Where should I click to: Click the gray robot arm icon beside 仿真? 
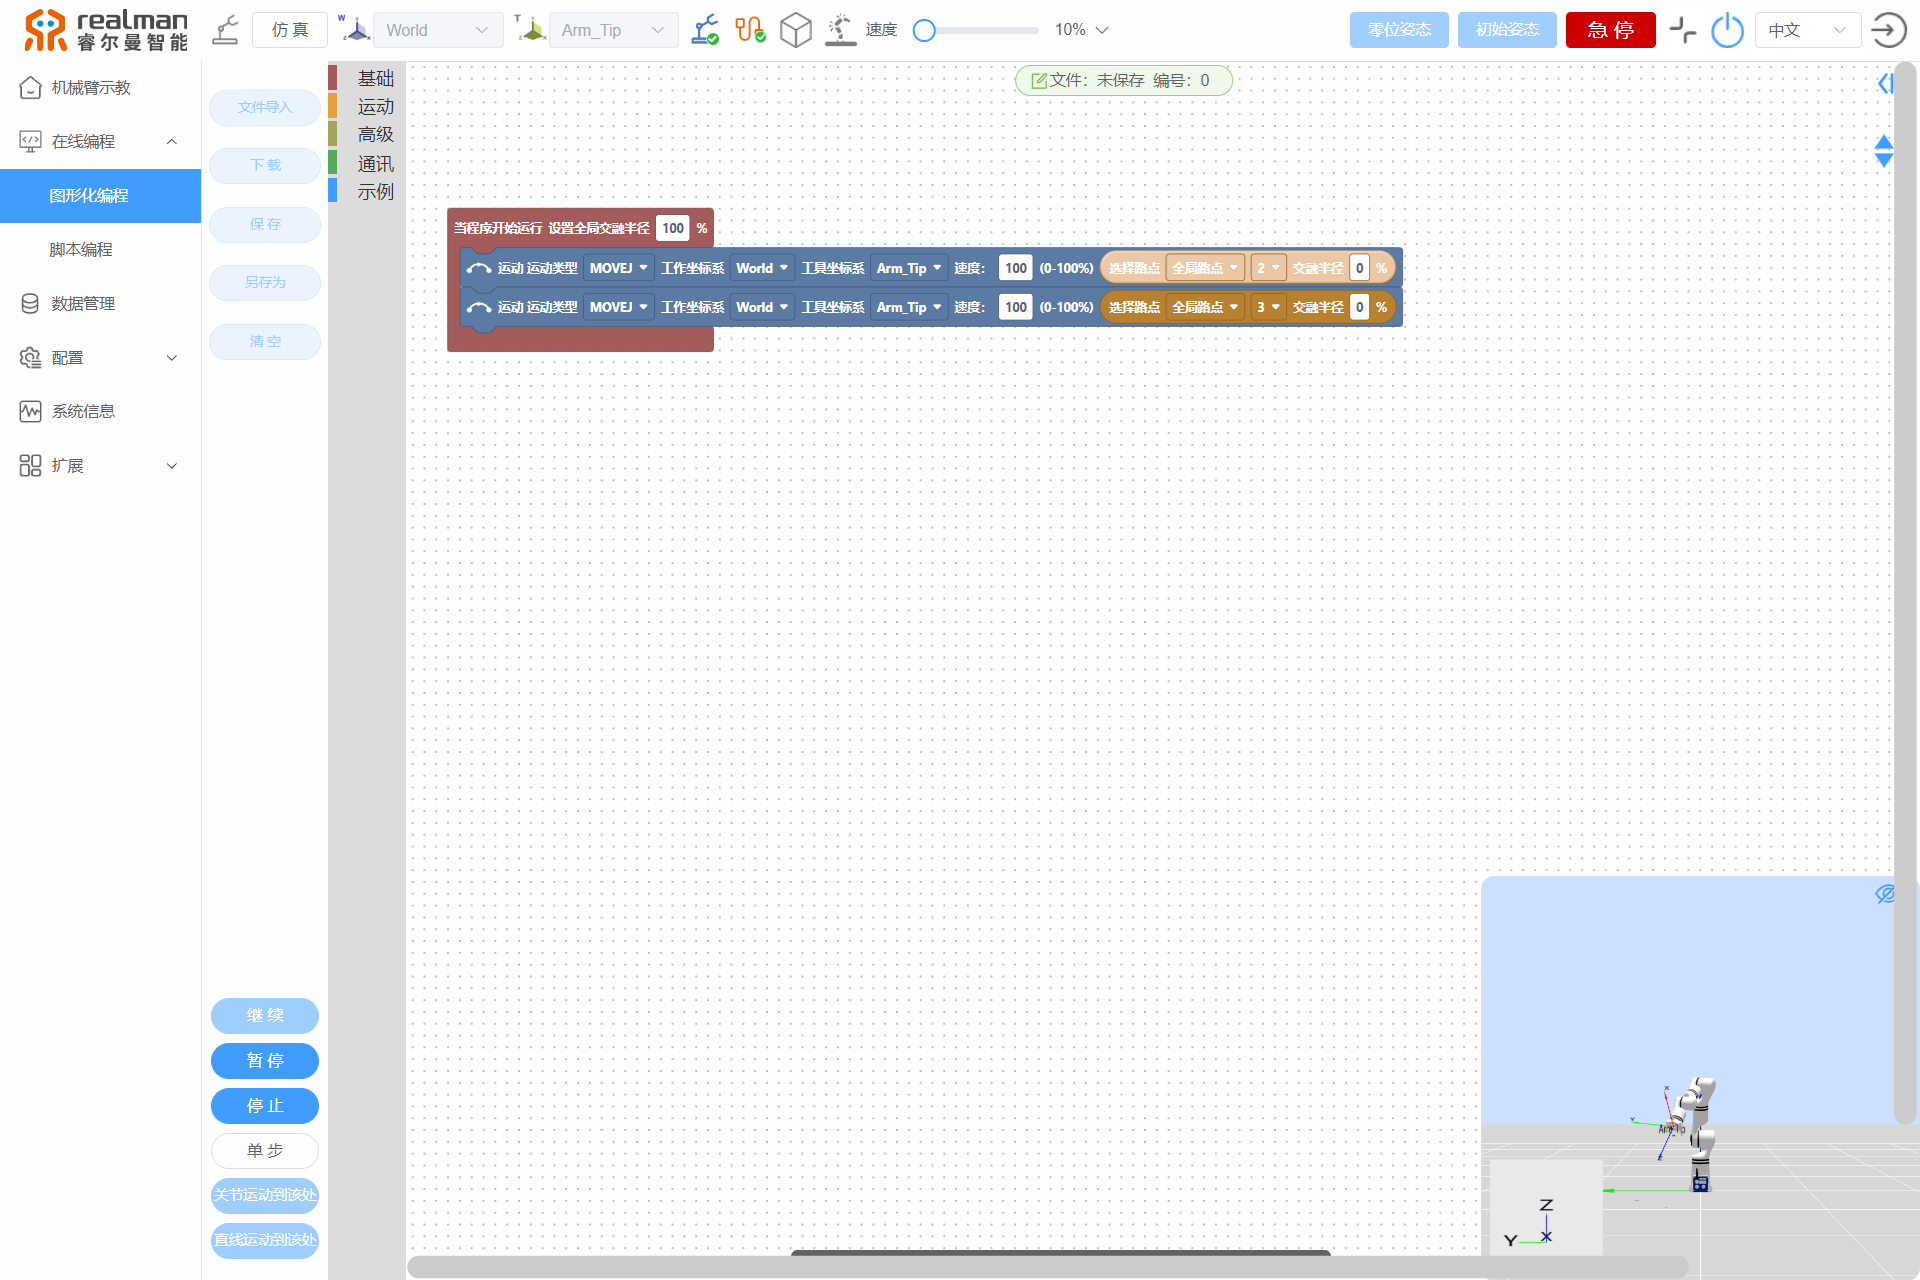[x=226, y=30]
